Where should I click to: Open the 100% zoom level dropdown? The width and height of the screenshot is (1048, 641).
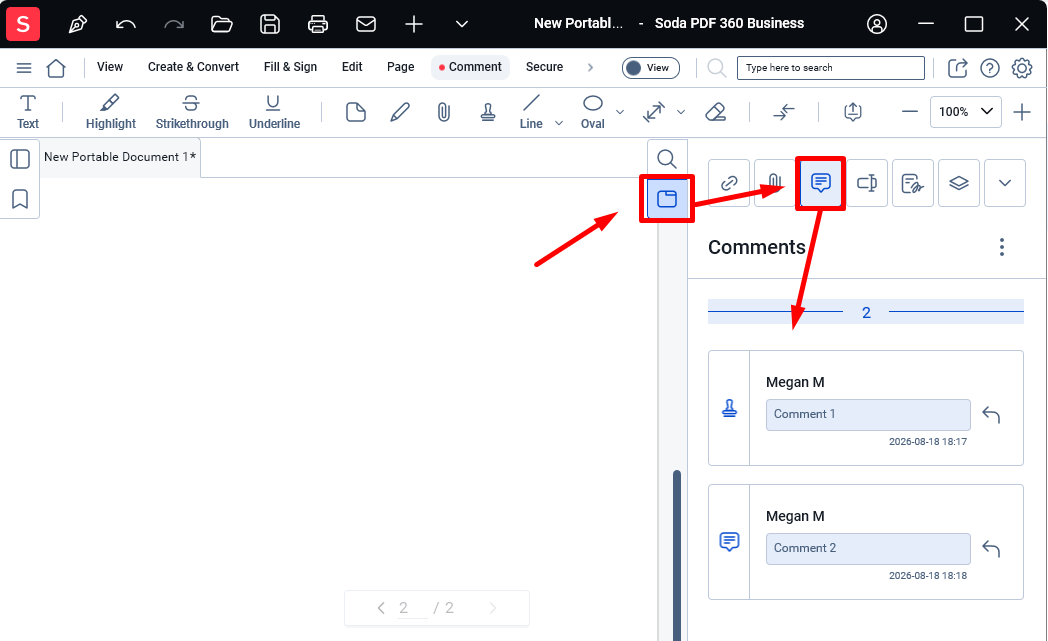coord(965,112)
